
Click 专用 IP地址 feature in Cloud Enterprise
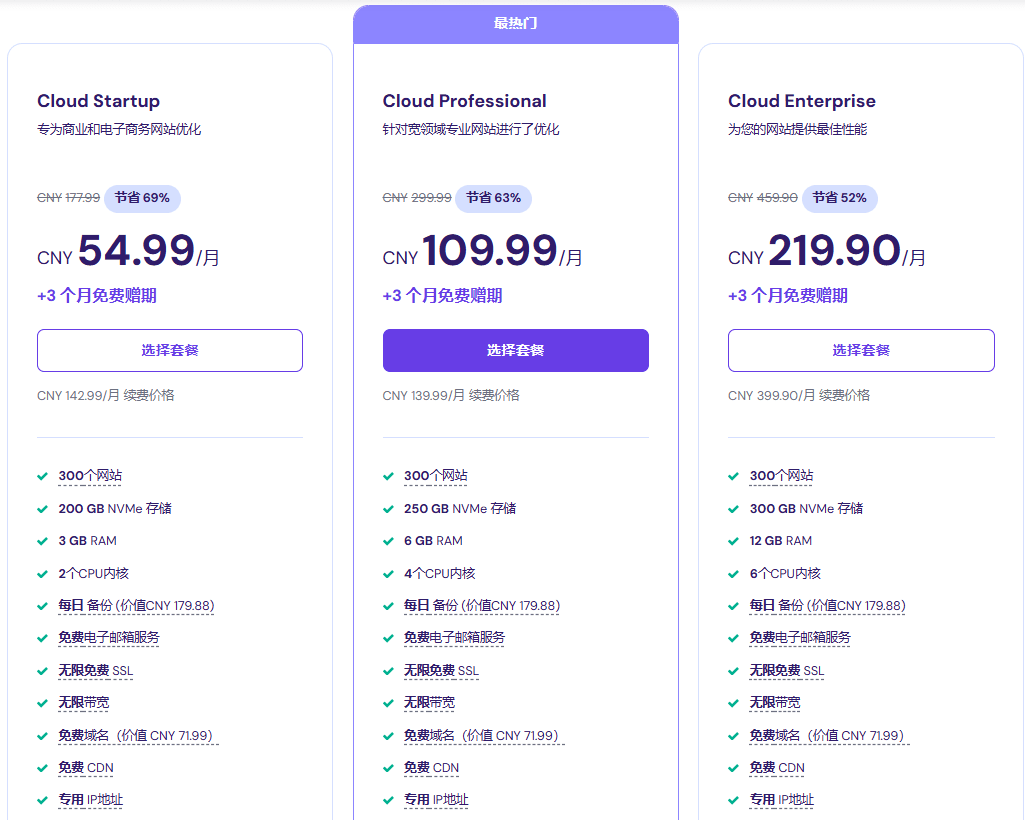tap(781, 800)
